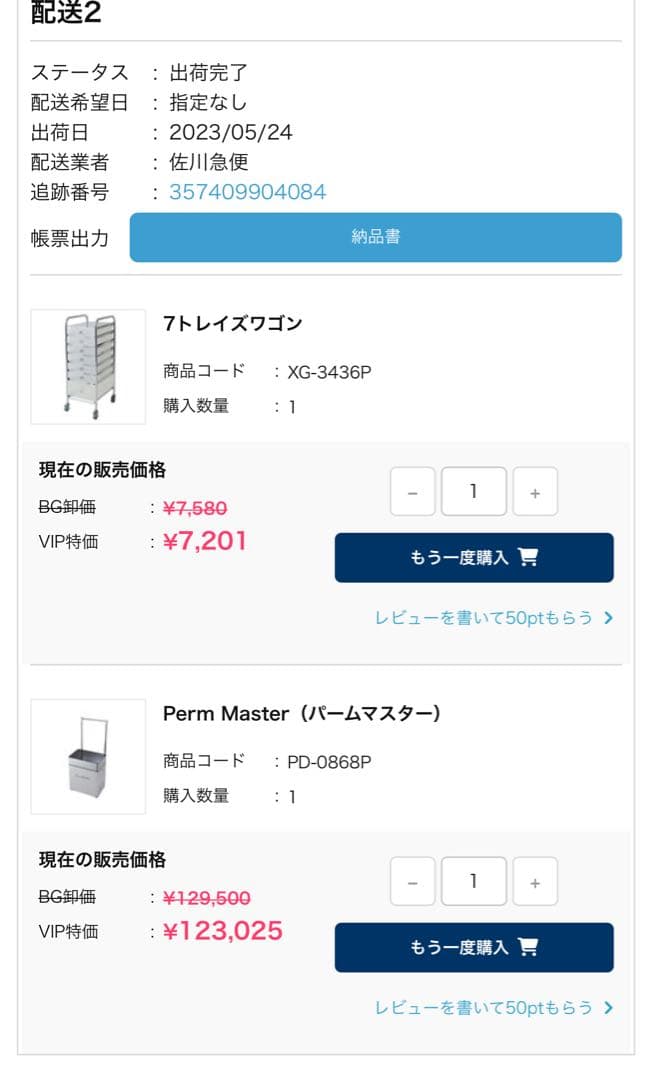653x1080 pixels.
Task: Click chevron next to 7トレイズワゴン review link
Action: 609,618
